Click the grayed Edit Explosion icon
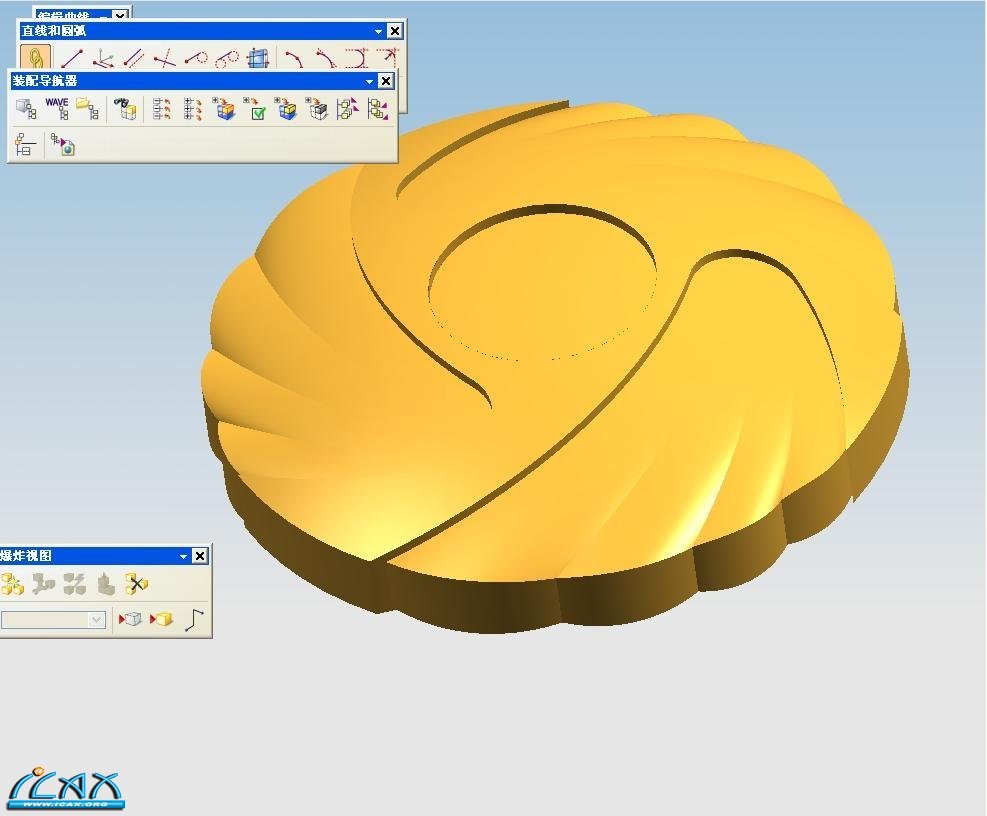 pos(43,584)
